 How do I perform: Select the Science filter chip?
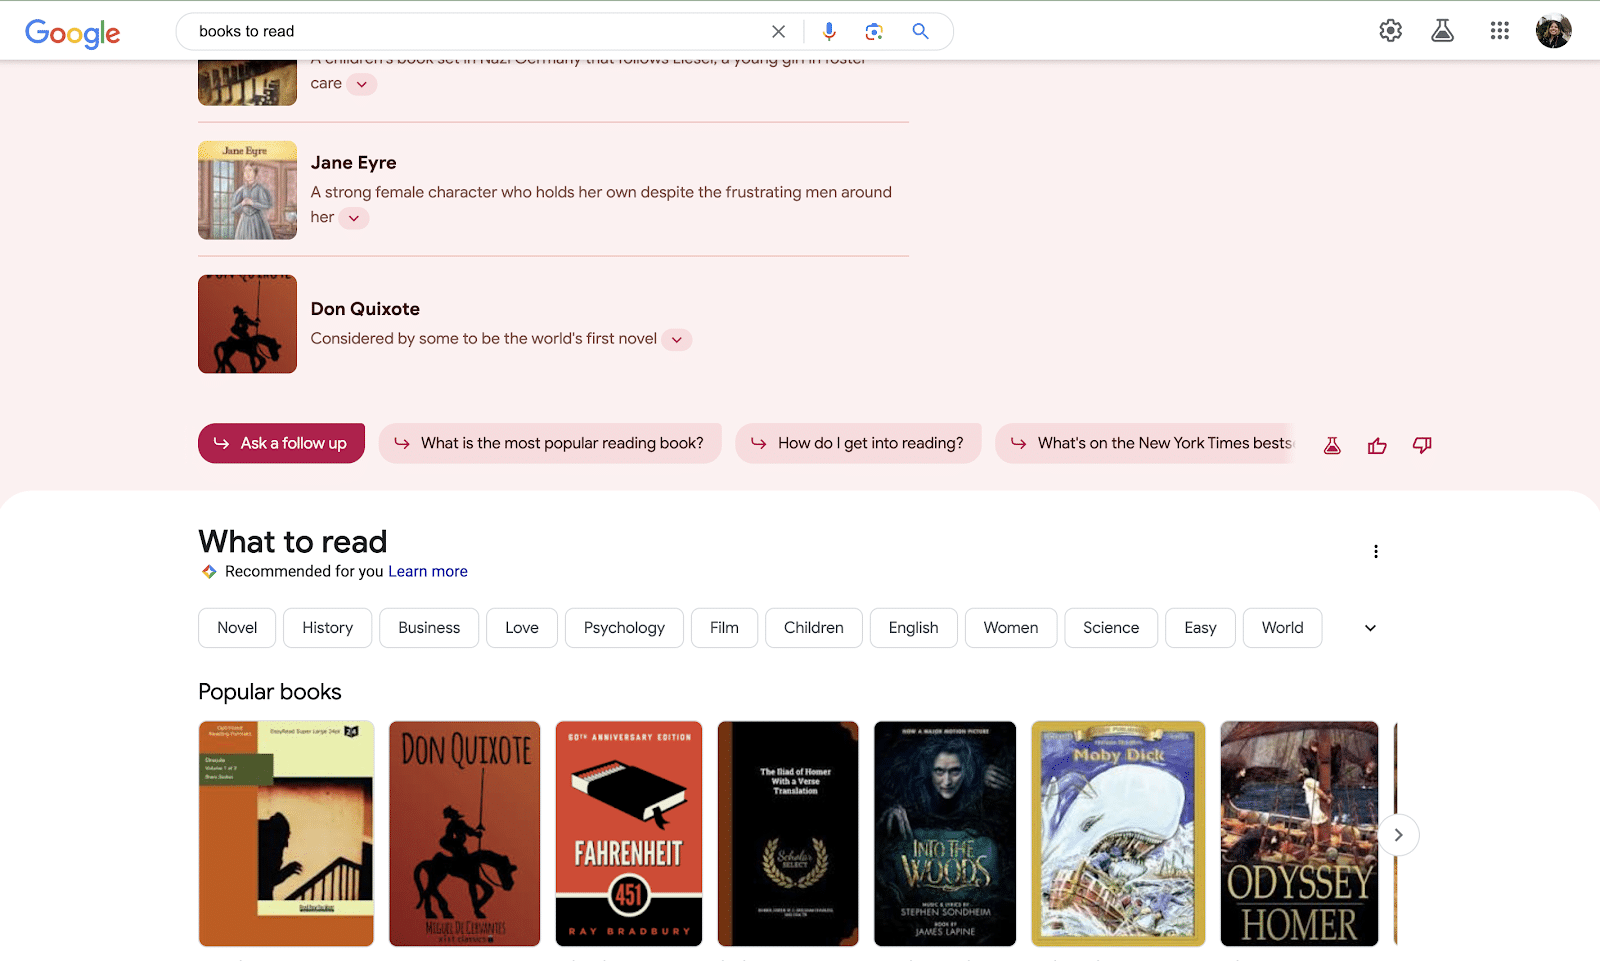point(1111,628)
